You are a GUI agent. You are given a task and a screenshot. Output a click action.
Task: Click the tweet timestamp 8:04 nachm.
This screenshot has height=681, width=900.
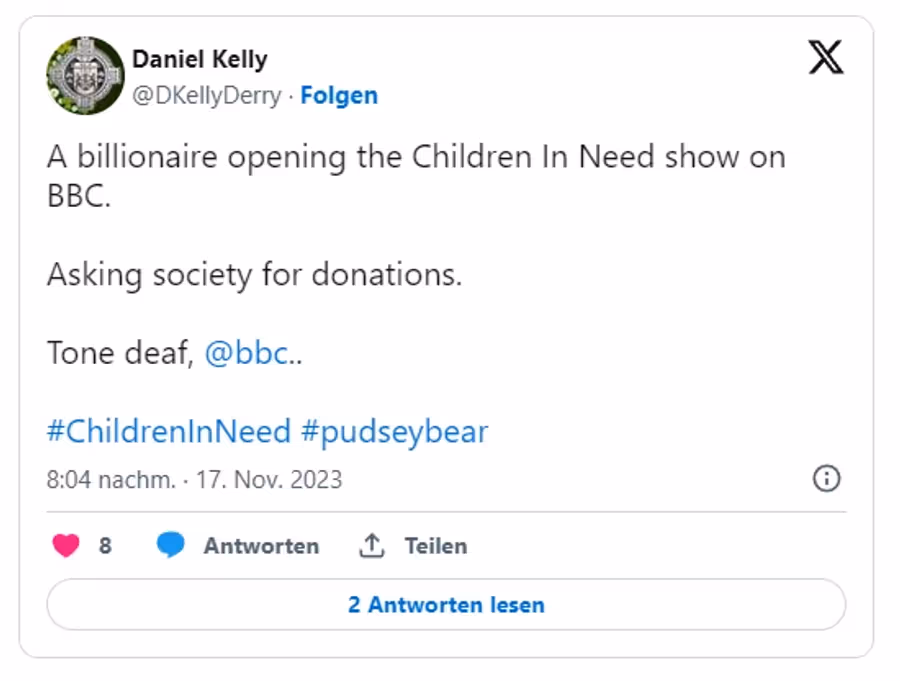tap(111, 479)
